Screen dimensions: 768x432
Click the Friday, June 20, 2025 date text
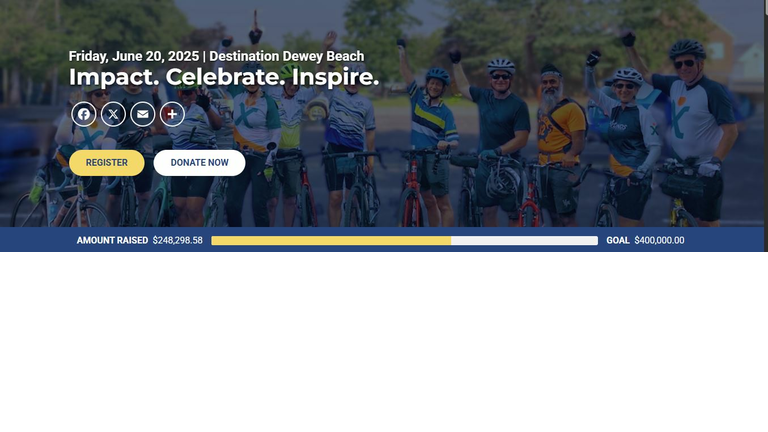(x=134, y=56)
